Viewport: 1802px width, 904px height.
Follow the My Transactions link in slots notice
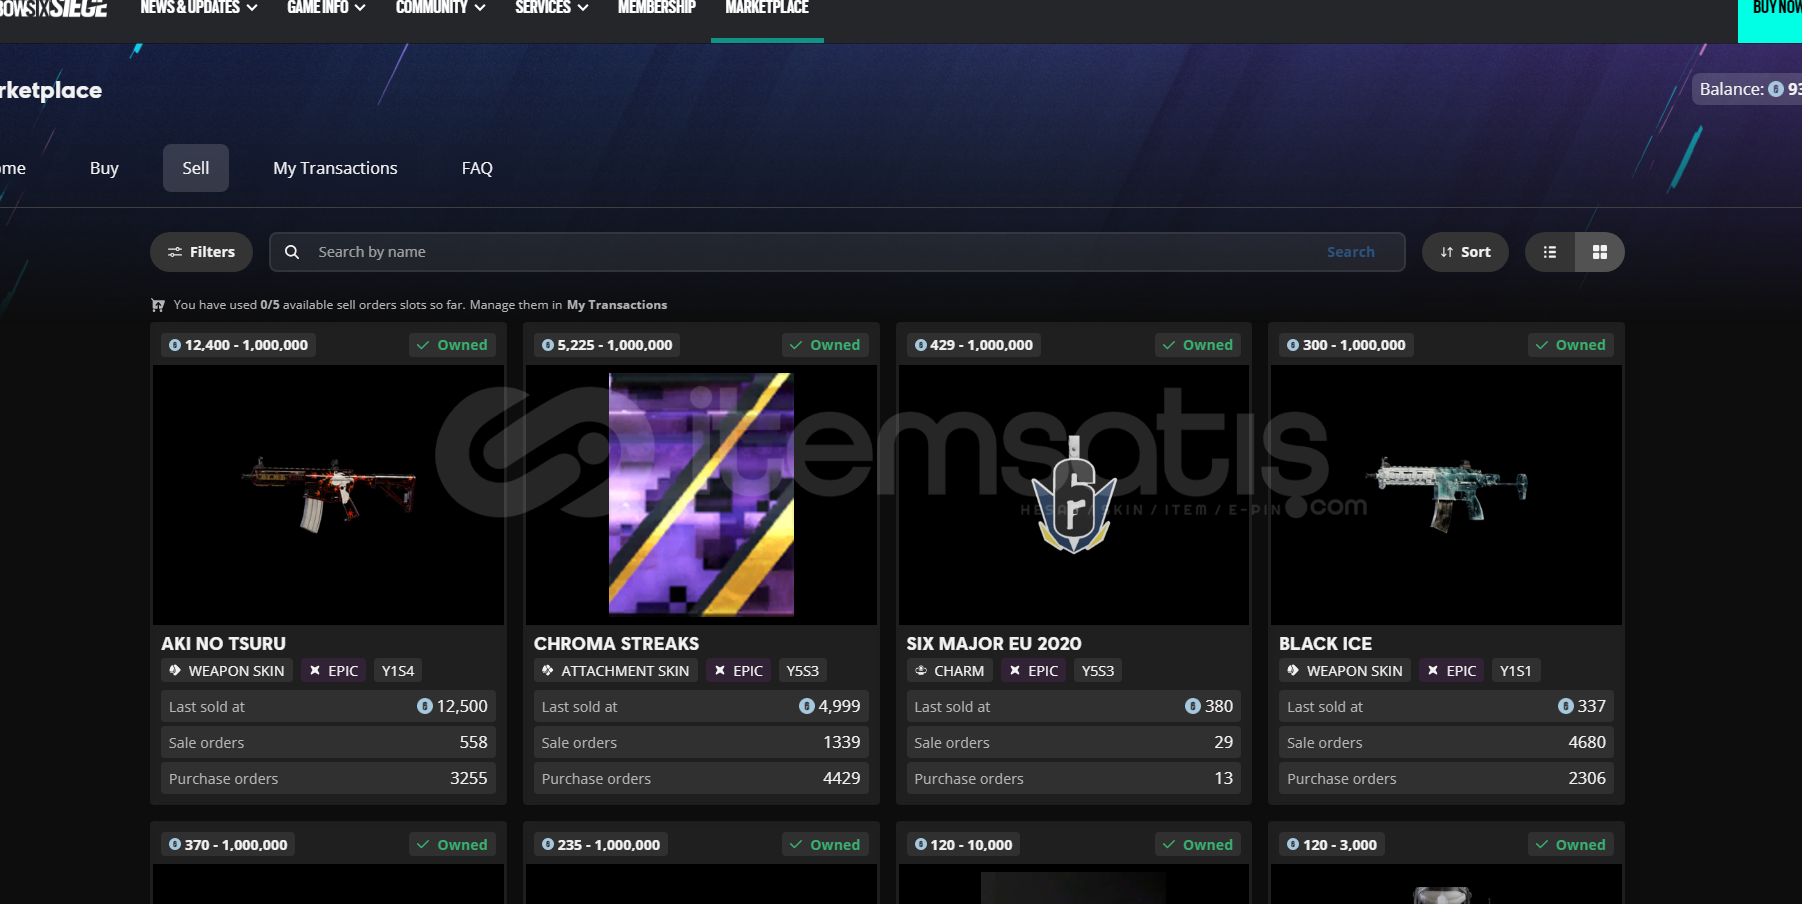tap(617, 305)
